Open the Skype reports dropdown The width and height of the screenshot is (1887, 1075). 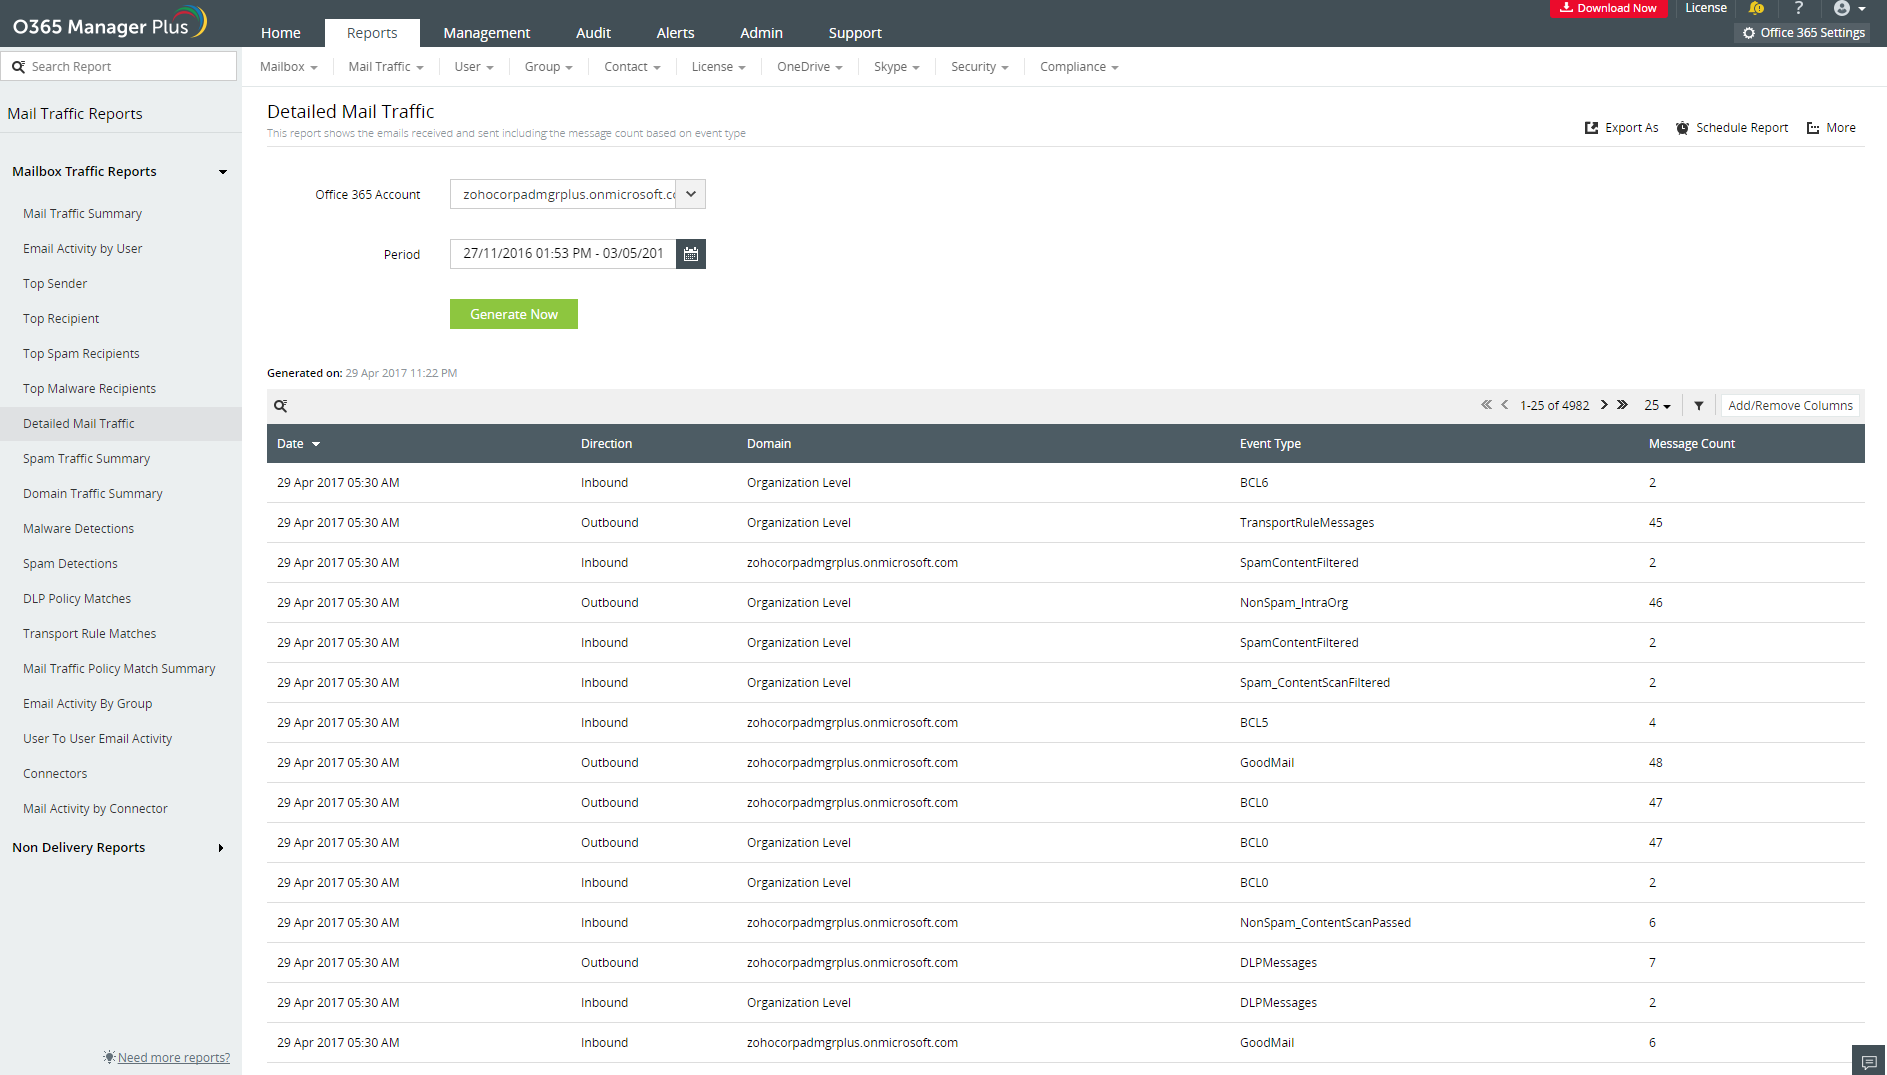896,67
